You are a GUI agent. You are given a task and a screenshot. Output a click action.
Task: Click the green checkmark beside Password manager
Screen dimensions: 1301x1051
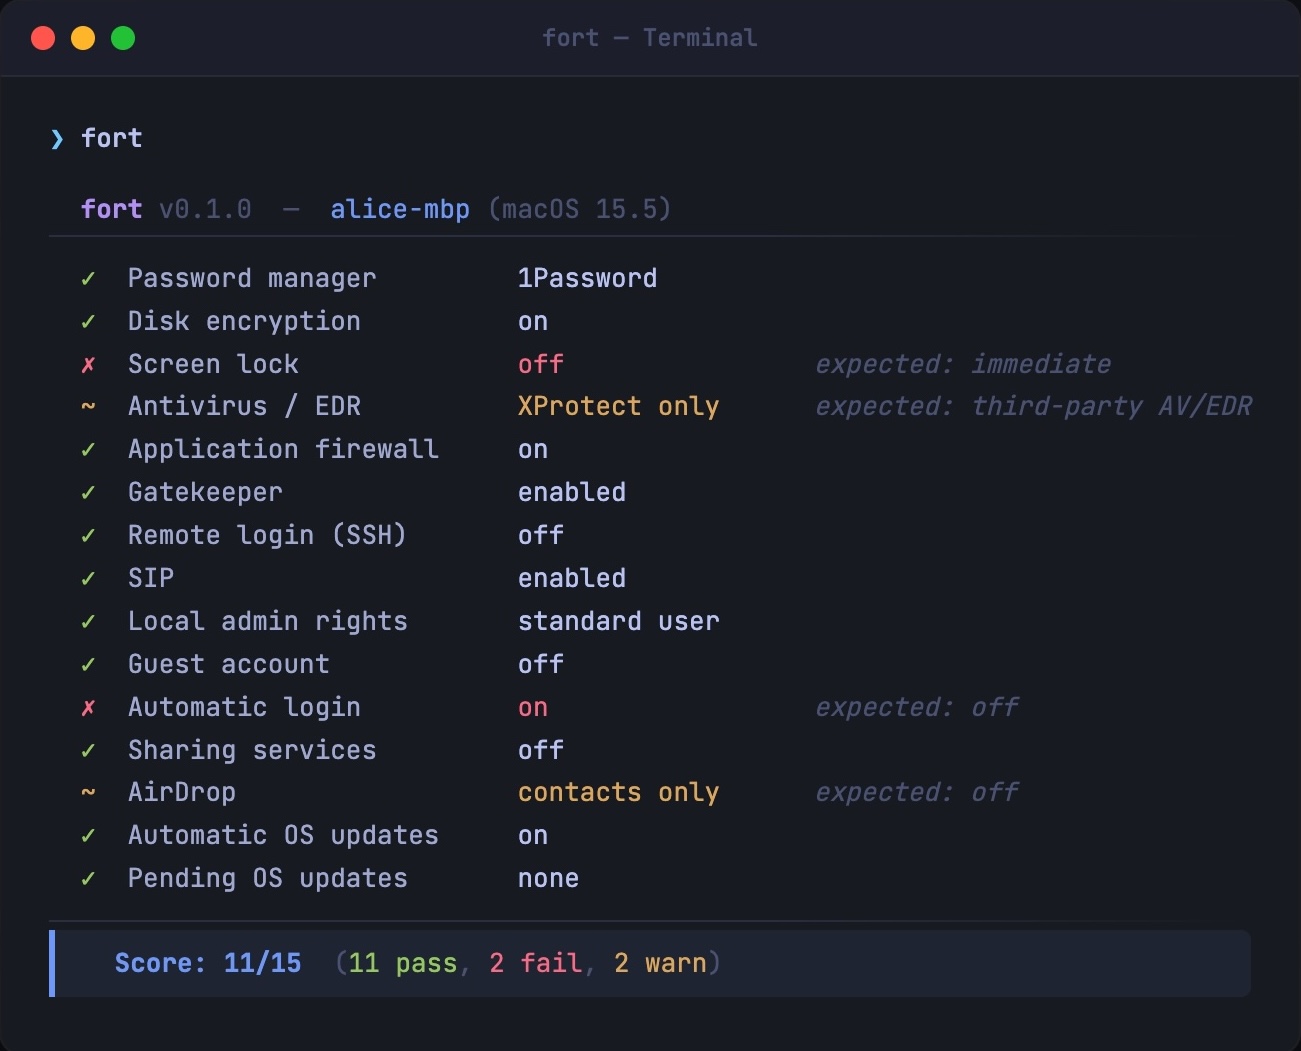(x=88, y=279)
